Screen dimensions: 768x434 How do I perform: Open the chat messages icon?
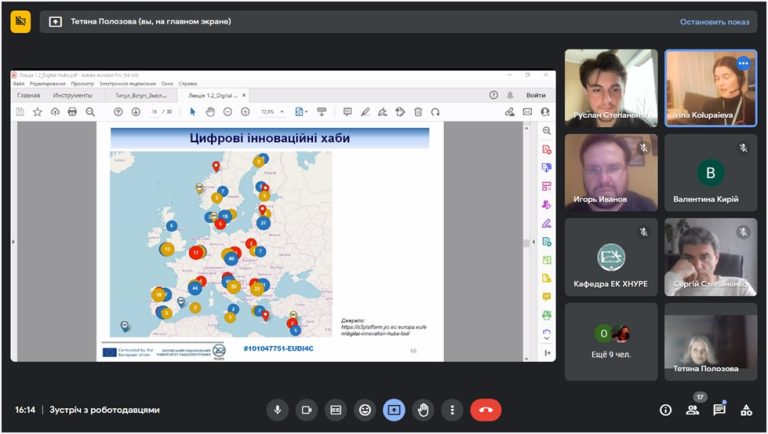tap(719, 410)
